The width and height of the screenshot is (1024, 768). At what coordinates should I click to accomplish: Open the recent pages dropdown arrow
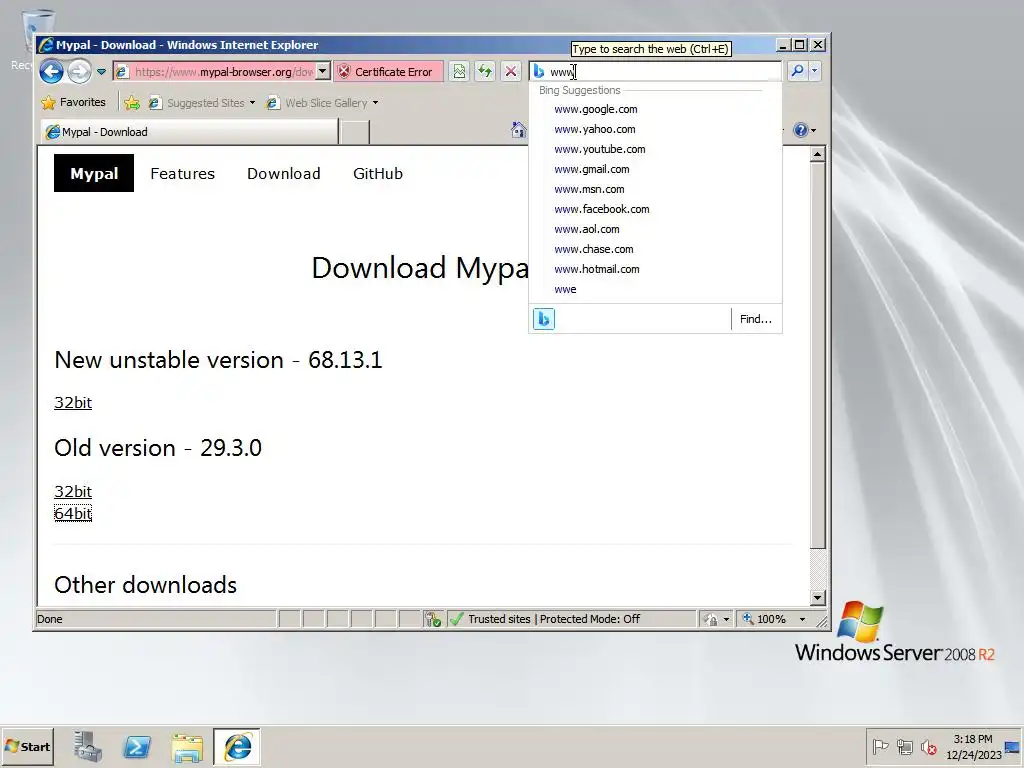point(101,72)
